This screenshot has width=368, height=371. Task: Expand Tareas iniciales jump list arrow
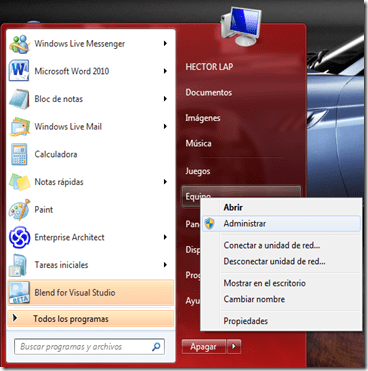pos(165,265)
